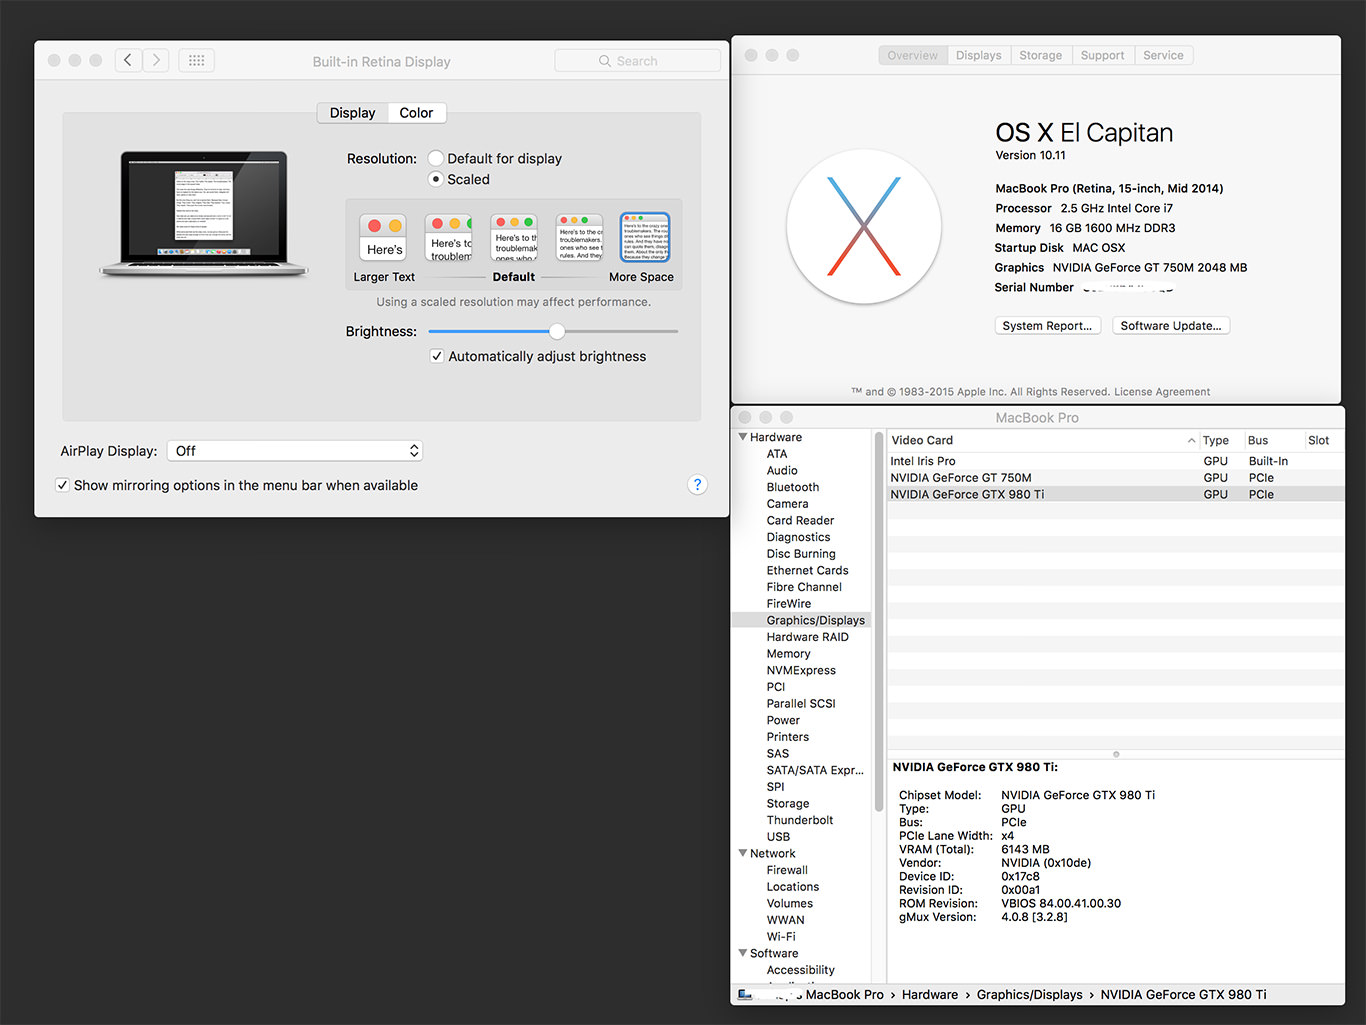Switch to the Display tab
The height and width of the screenshot is (1025, 1366).
[x=352, y=113]
